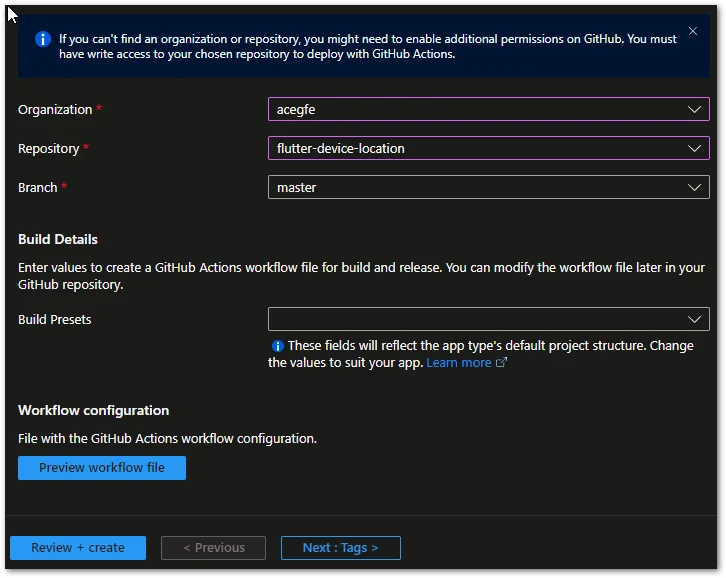Click text 'File with the GitHub Actions workflow configuration.'
The width and height of the screenshot is (726, 578).
[167, 439]
